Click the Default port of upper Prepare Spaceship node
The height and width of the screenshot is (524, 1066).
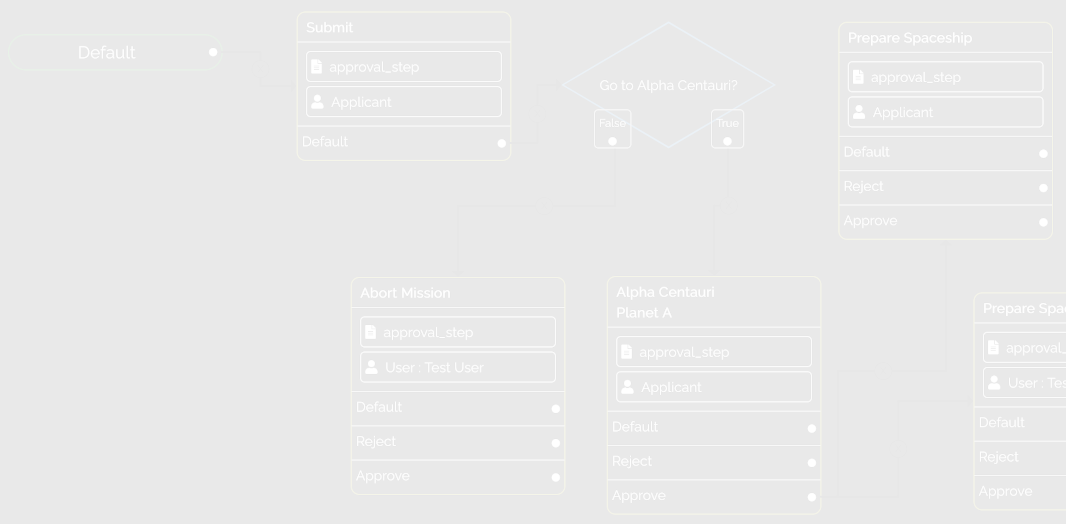pyautogui.click(x=1044, y=154)
